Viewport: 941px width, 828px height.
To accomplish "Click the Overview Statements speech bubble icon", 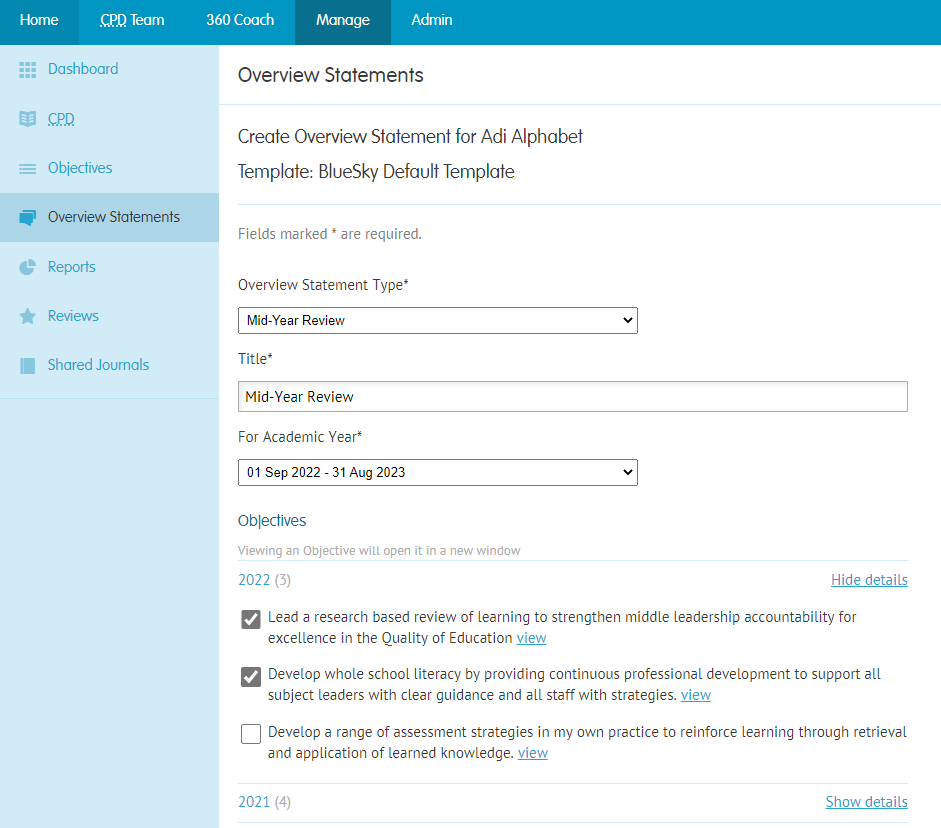I will pos(28,217).
